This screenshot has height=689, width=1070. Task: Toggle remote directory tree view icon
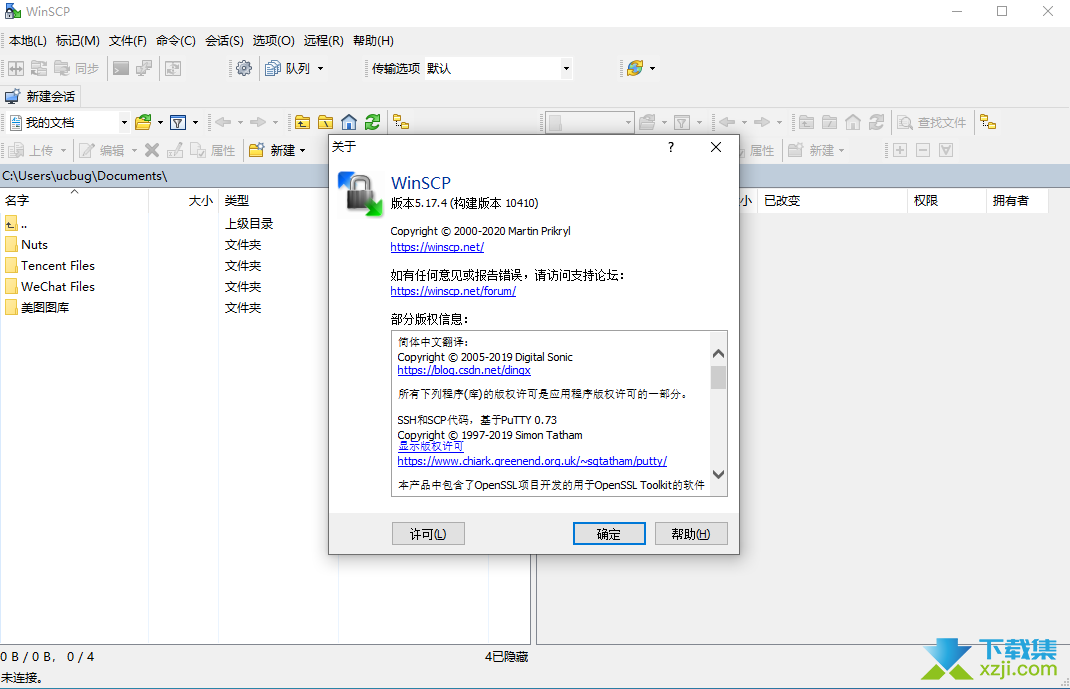[988, 123]
